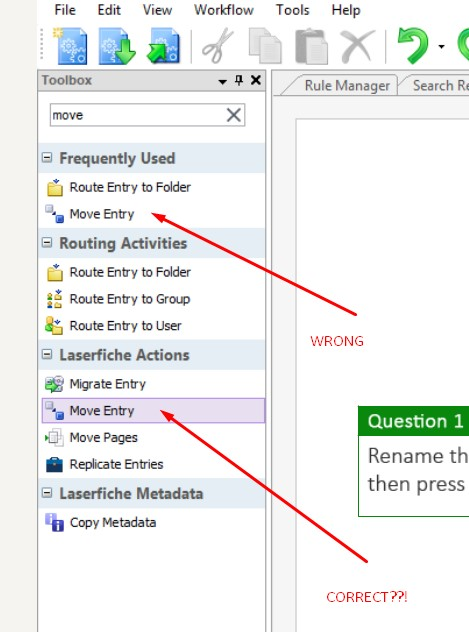Image resolution: width=469 pixels, height=632 pixels.
Task: Click the Copy Metadata info icon
Action: click(x=54, y=522)
